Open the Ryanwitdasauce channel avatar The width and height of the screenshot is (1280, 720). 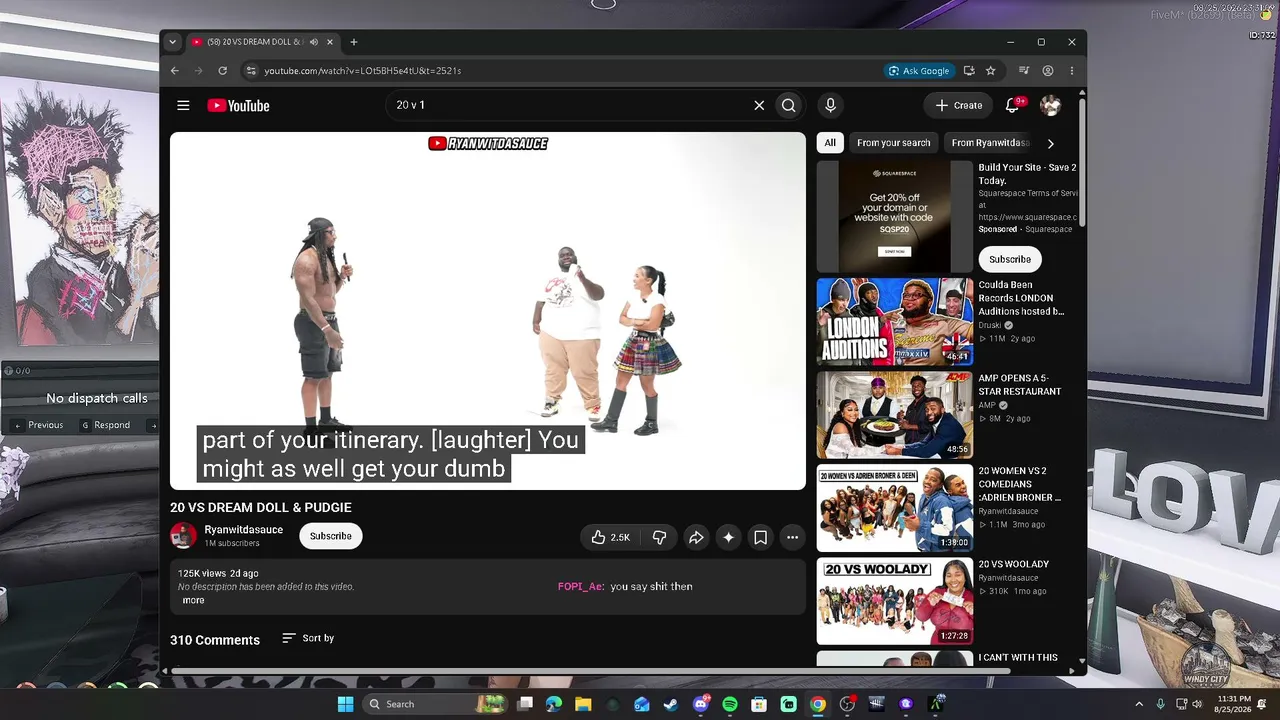[x=183, y=536]
